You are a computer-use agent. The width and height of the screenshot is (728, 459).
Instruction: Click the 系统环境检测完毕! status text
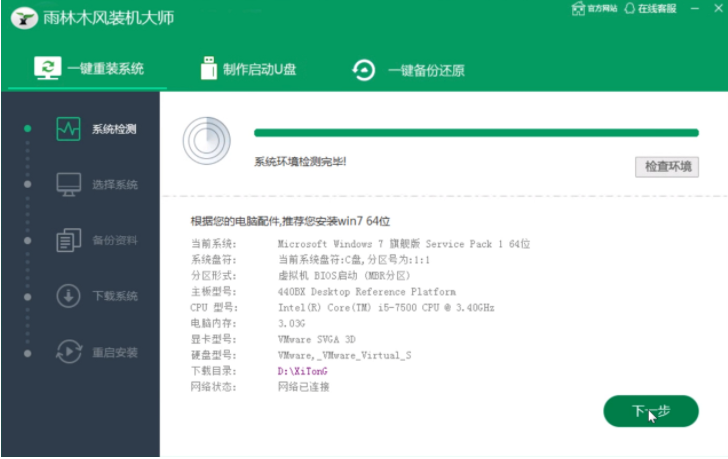(300, 162)
